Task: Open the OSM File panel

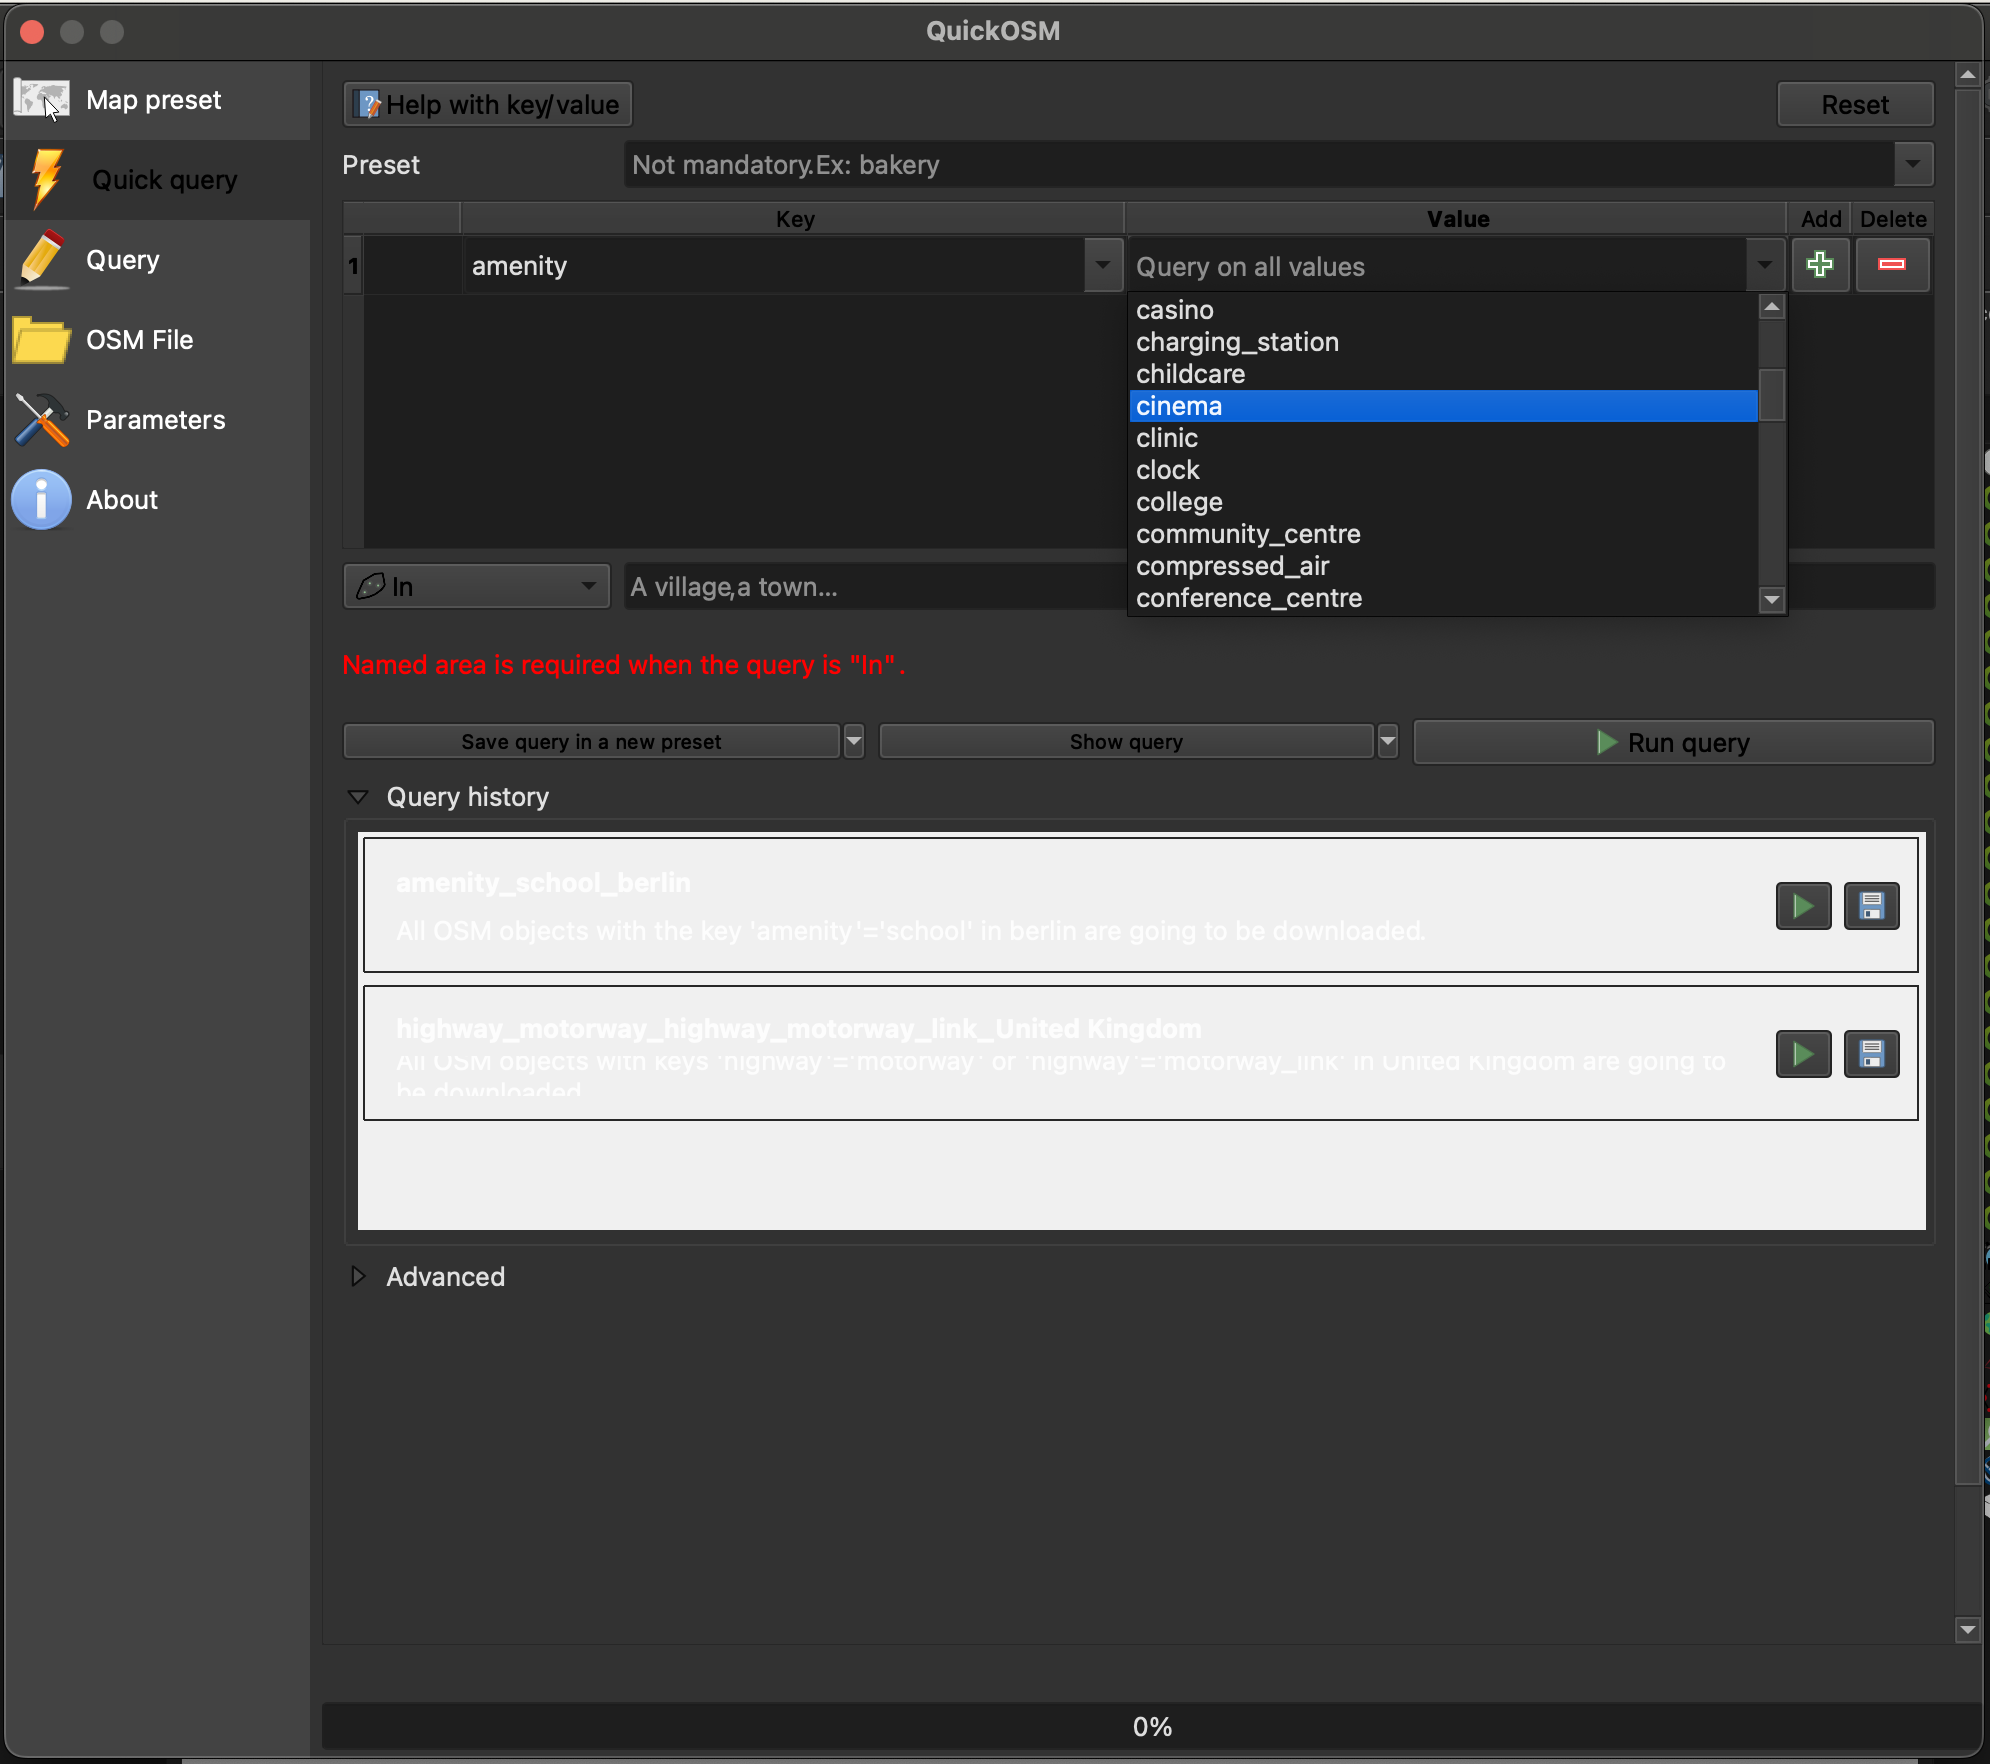Action: (x=139, y=340)
